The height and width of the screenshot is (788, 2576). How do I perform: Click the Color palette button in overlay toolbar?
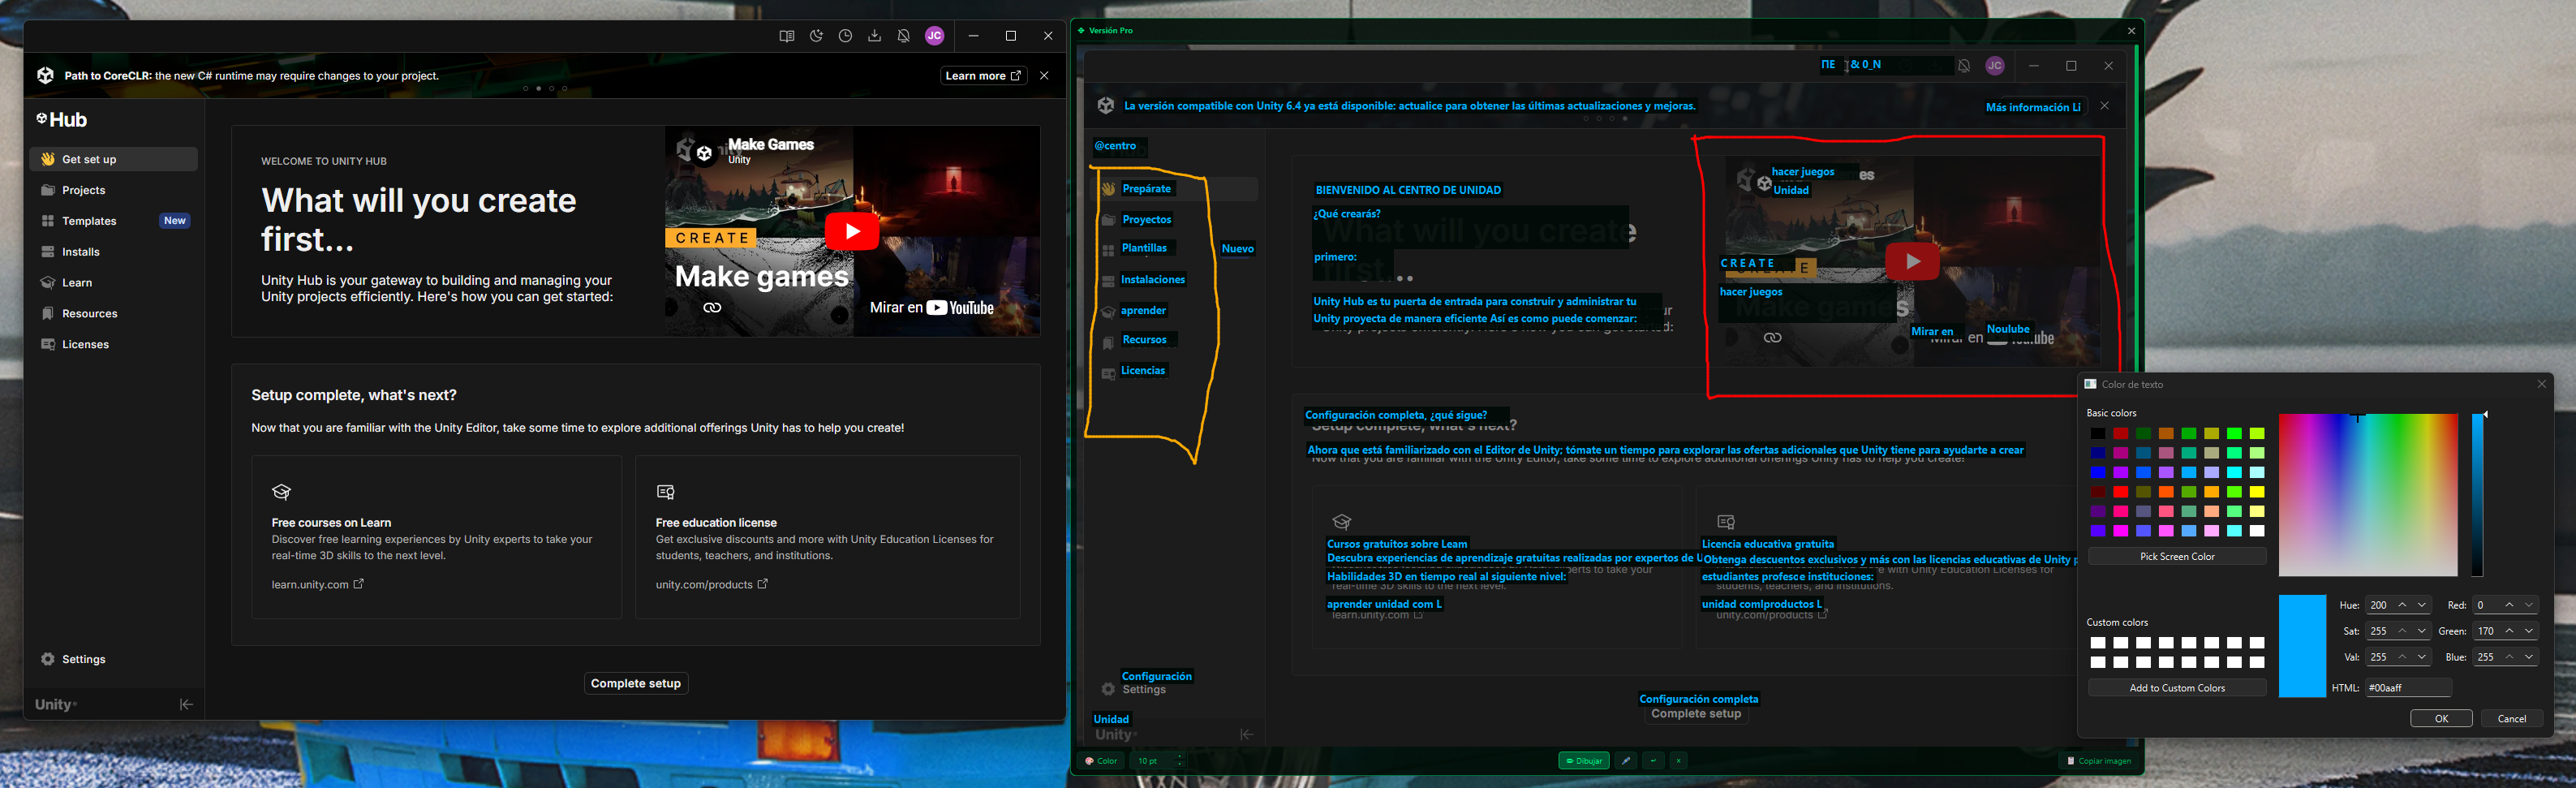[x=1102, y=761]
